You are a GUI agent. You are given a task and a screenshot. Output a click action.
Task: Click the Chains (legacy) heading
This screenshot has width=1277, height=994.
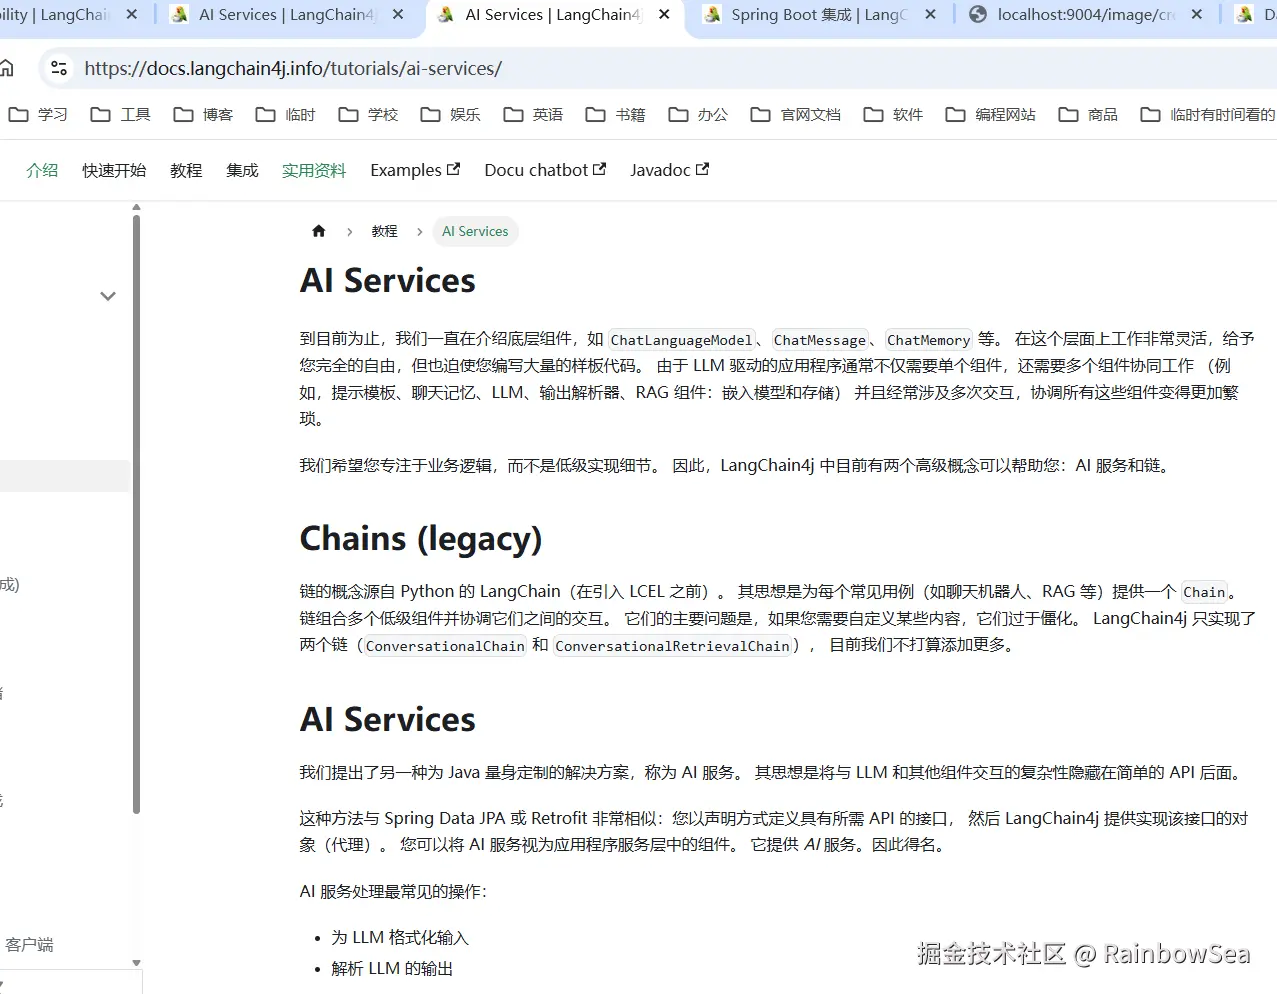pos(421,538)
